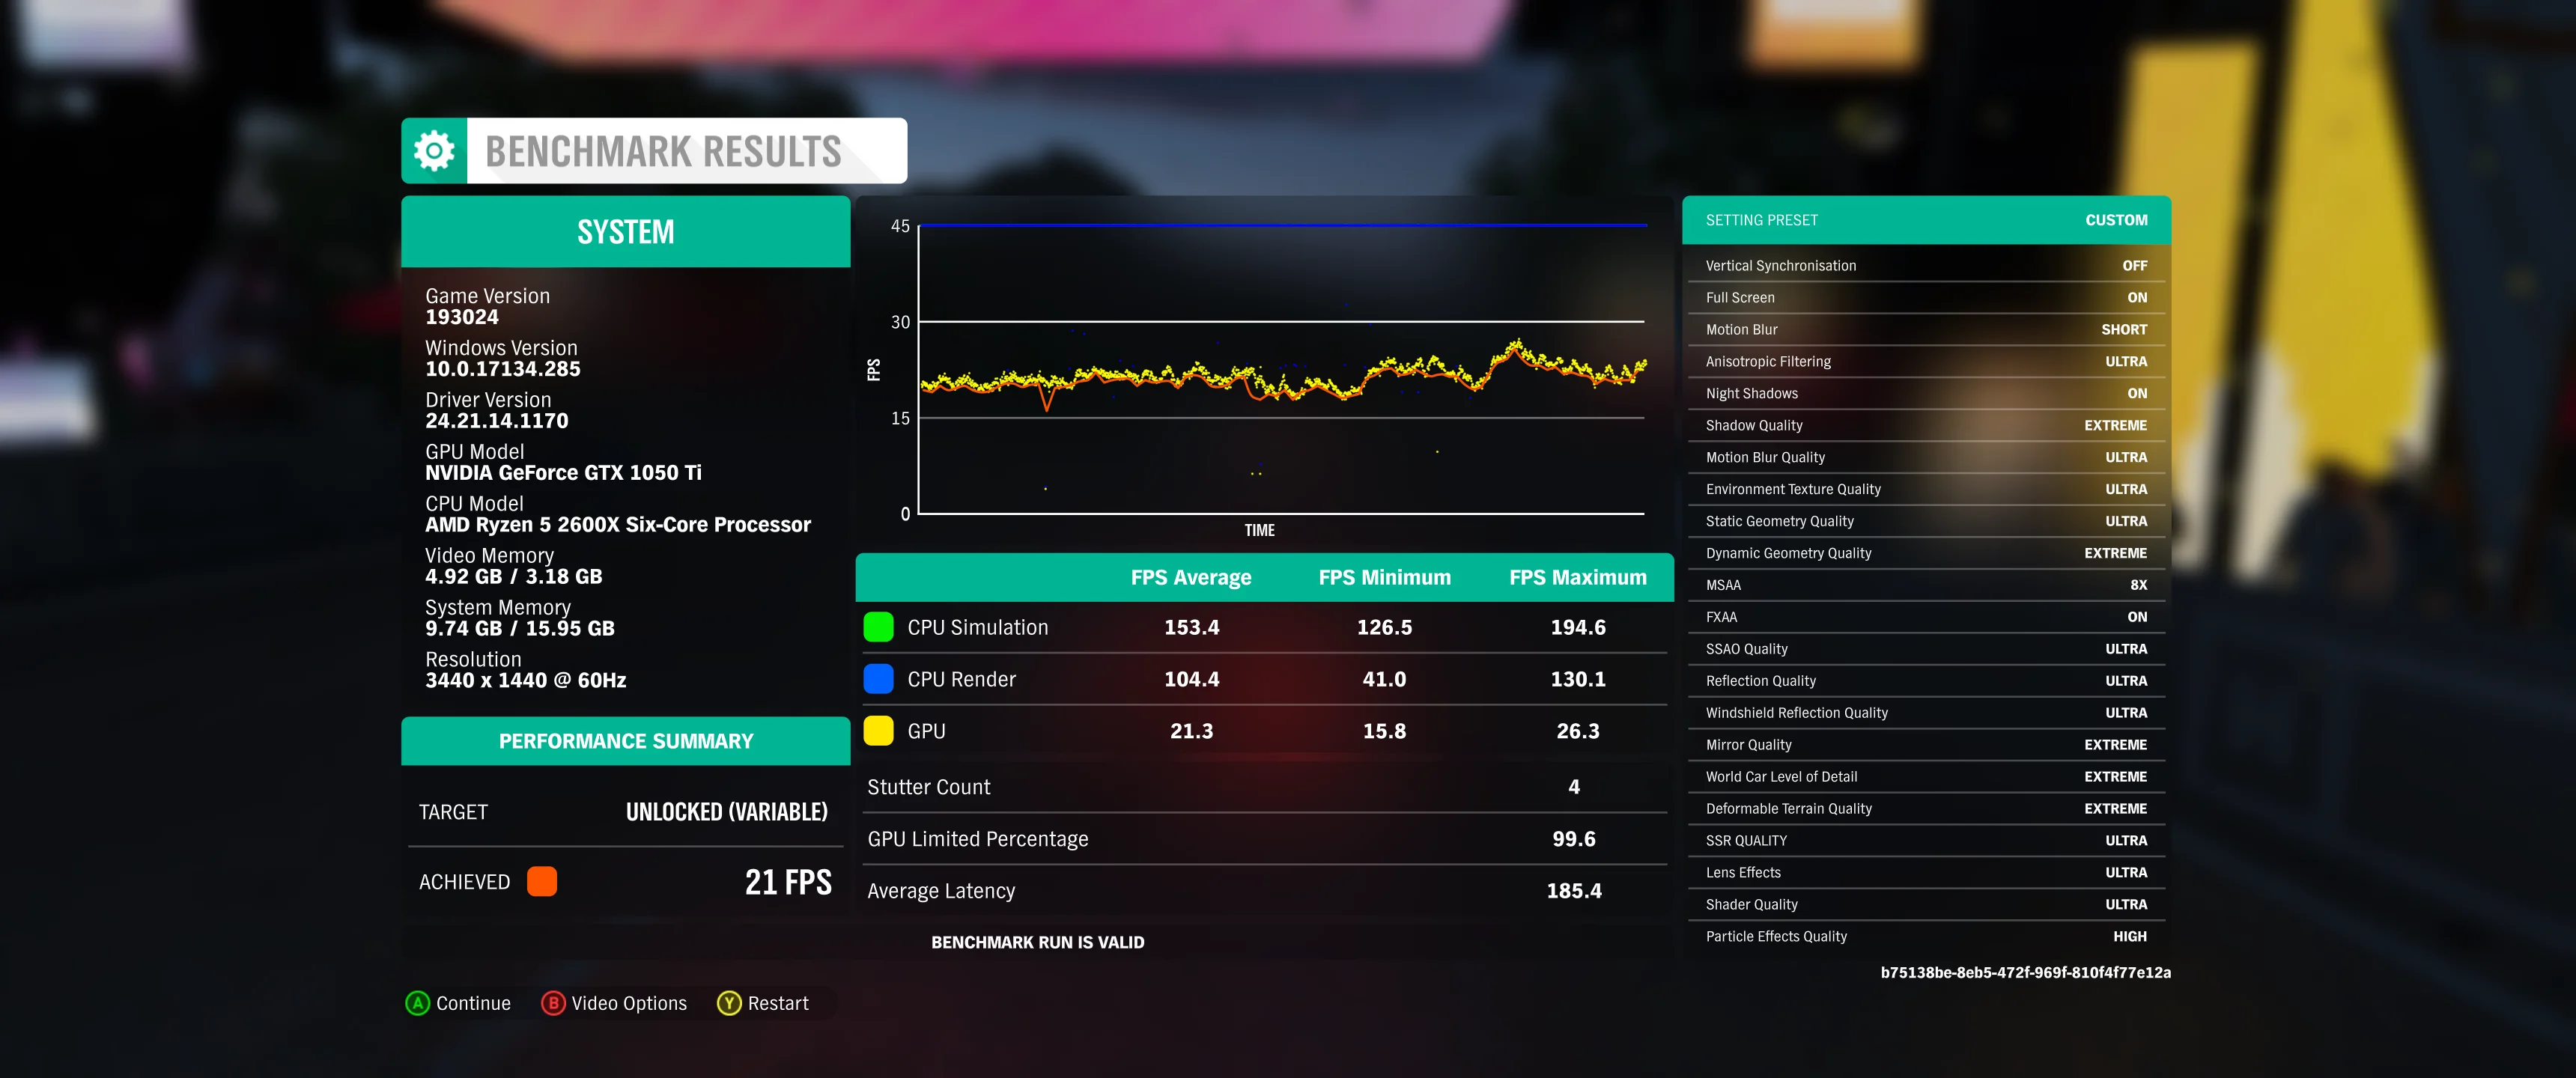This screenshot has width=2576, height=1078.
Task: Click the SYSTEM panel header
Action: point(626,231)
